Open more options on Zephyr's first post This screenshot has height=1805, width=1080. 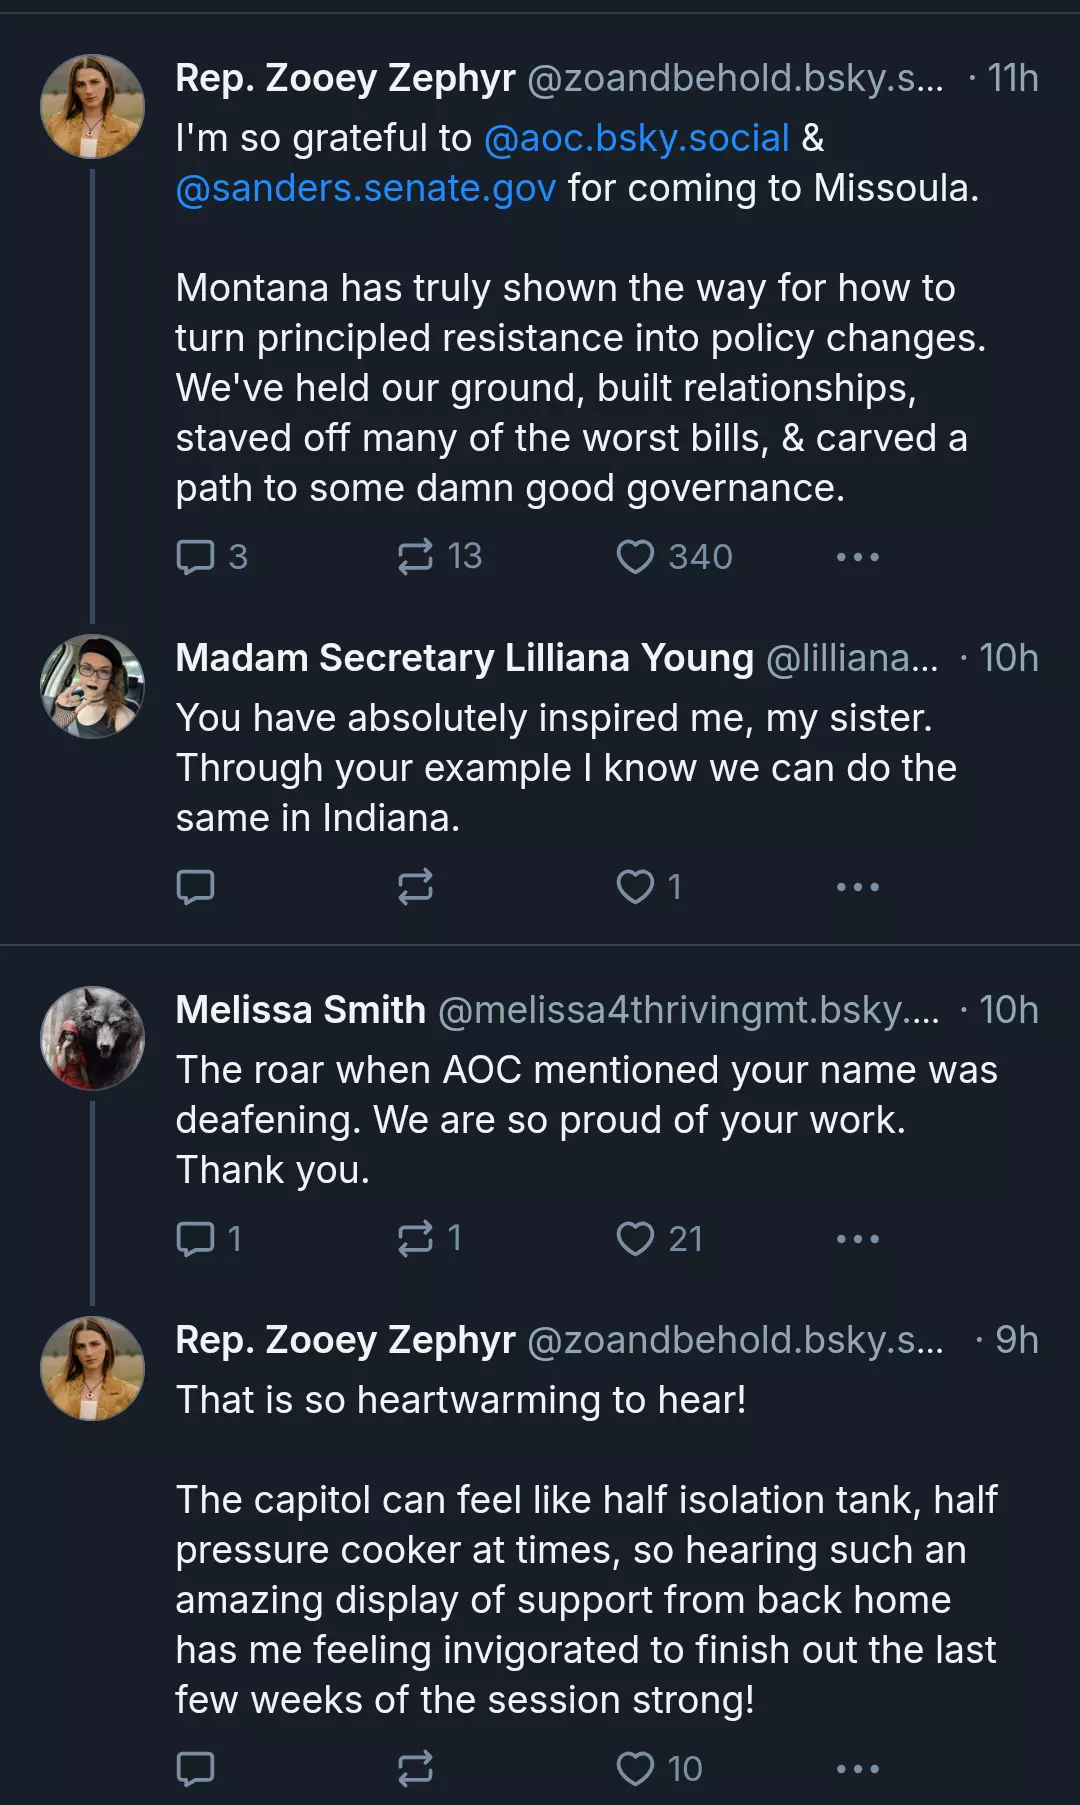(857, 557)
